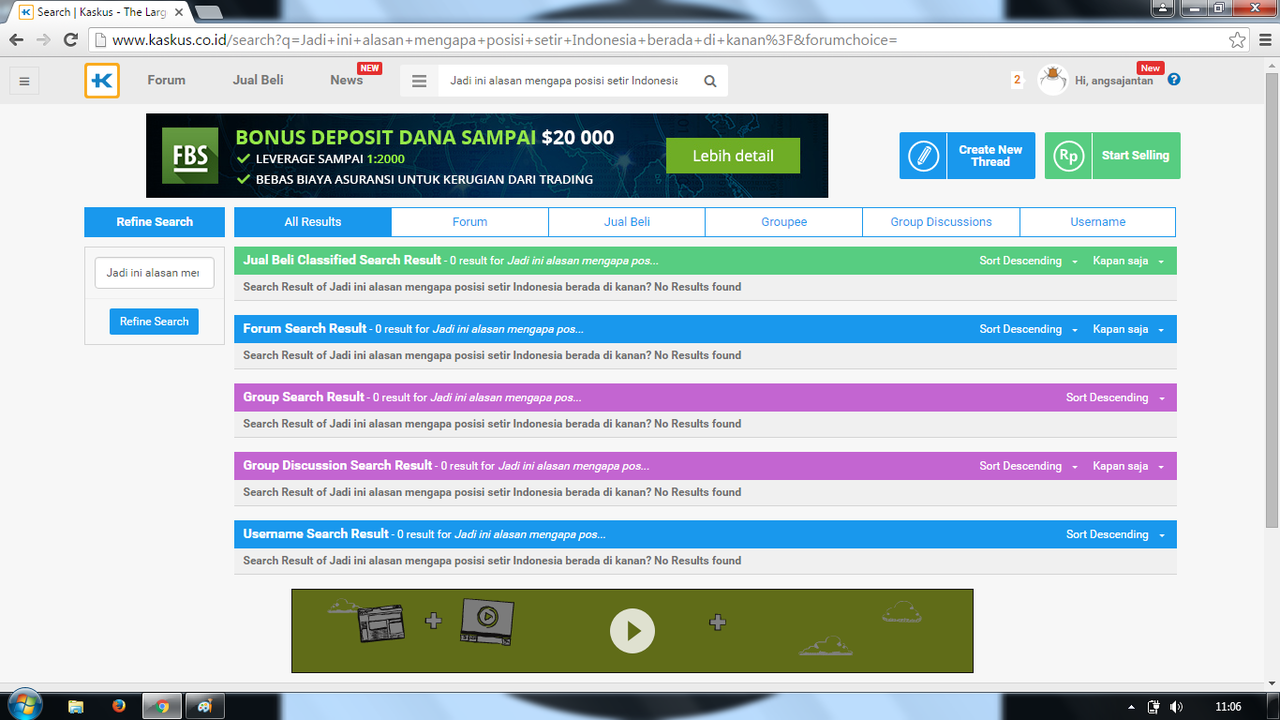This screenshot has width=1280, height=720.
Task: Click the Refine Search button
Action: click(x=154, y=322)
